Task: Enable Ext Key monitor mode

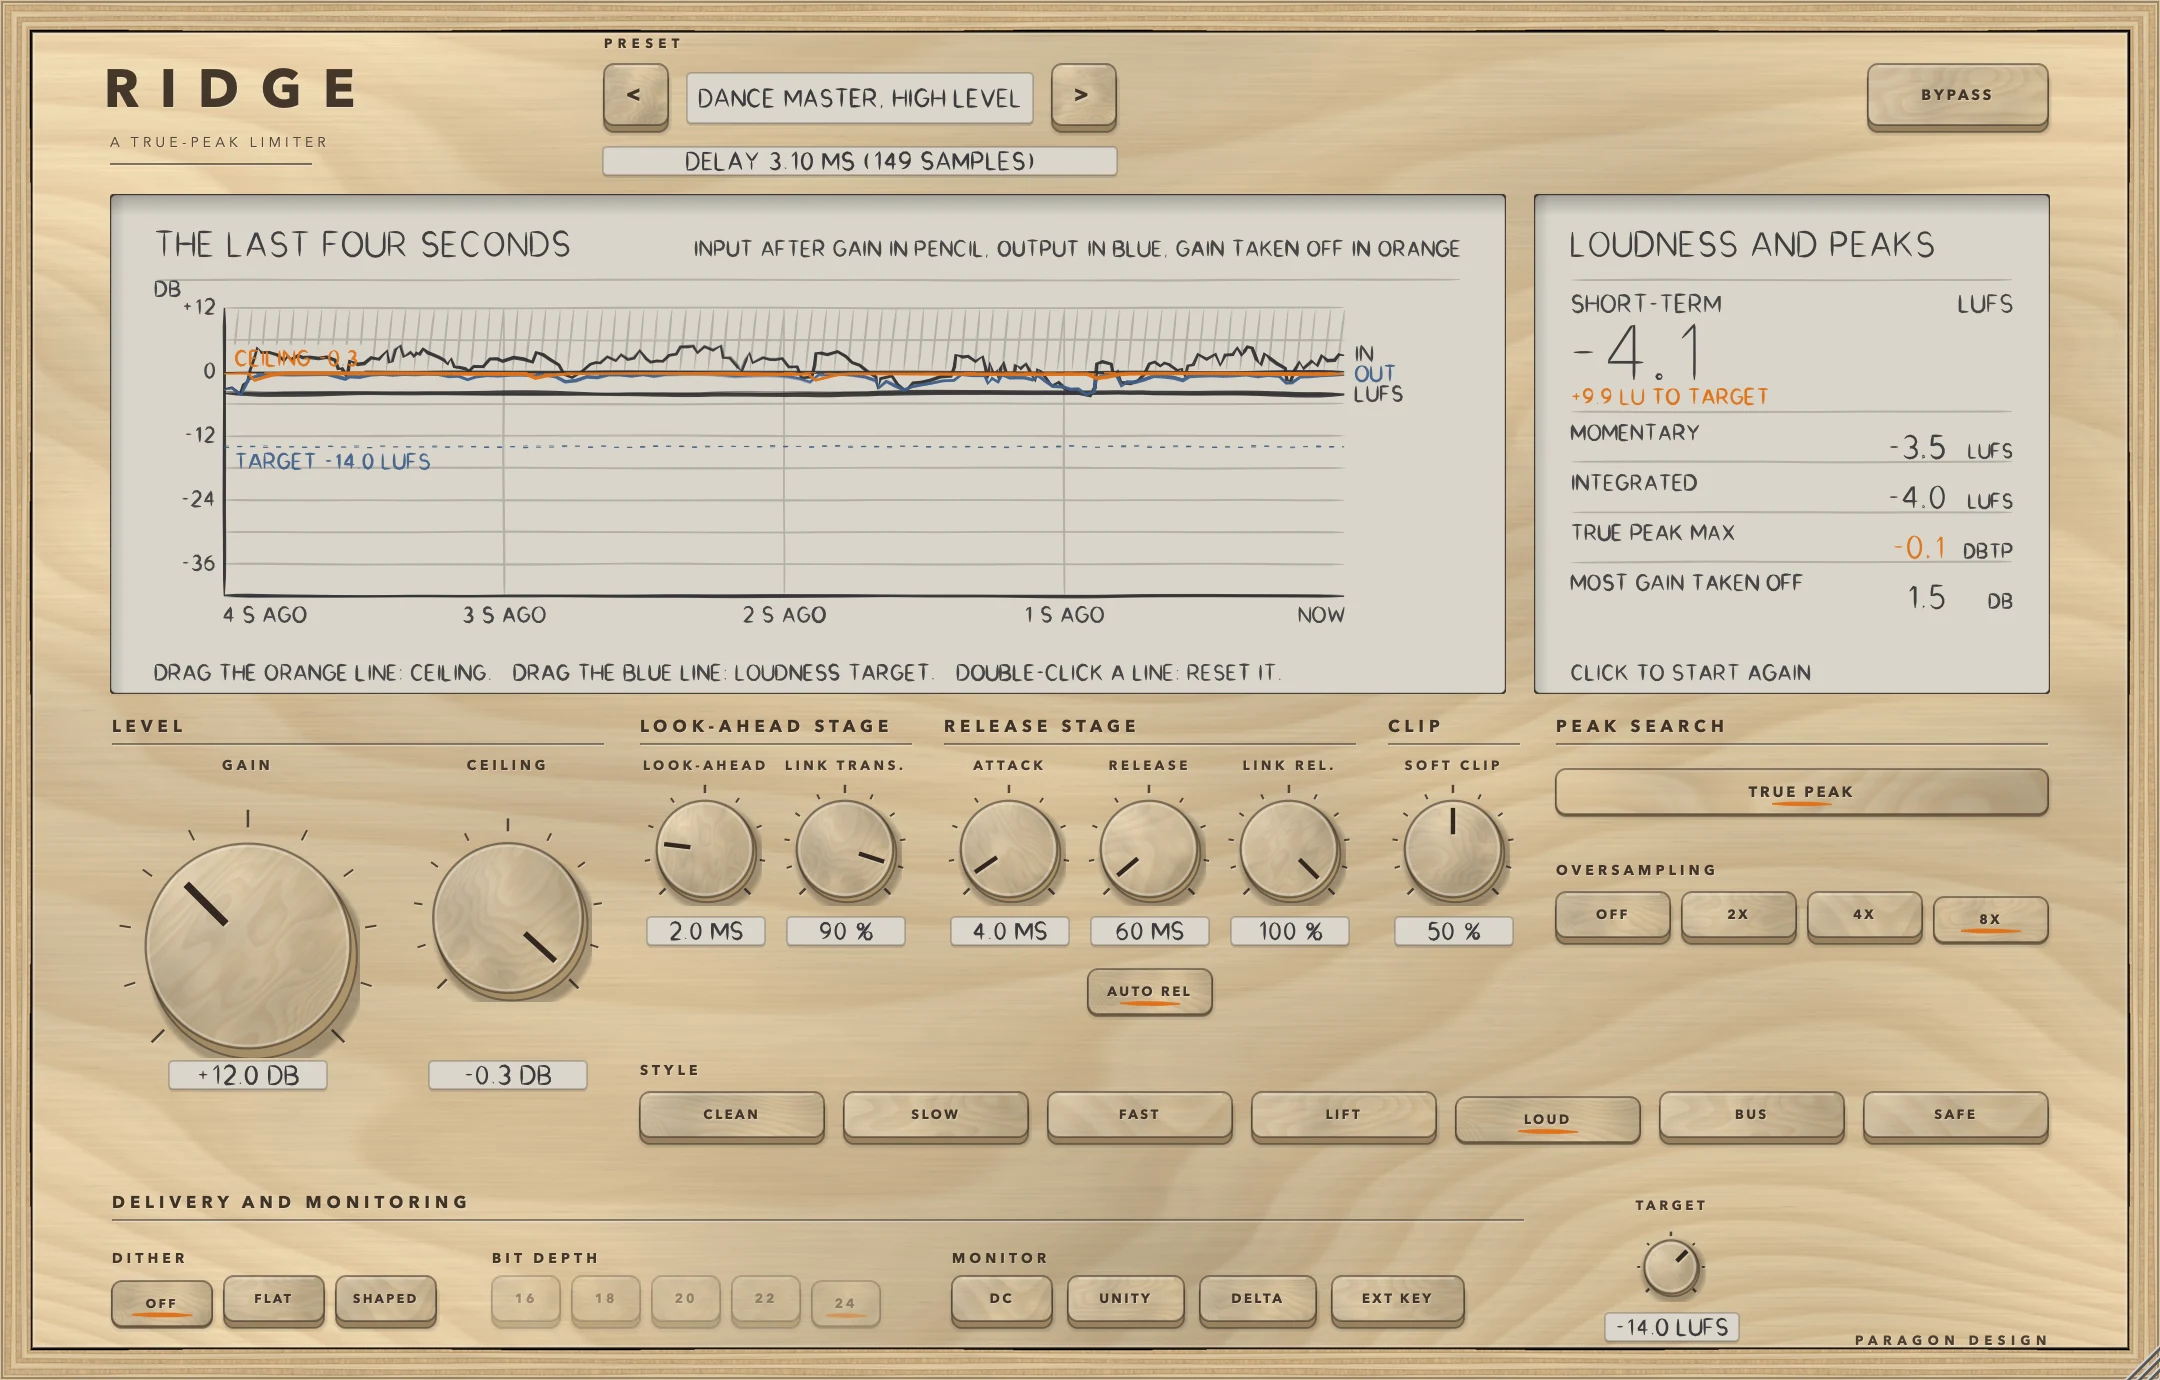Action: point(1397,1299)
